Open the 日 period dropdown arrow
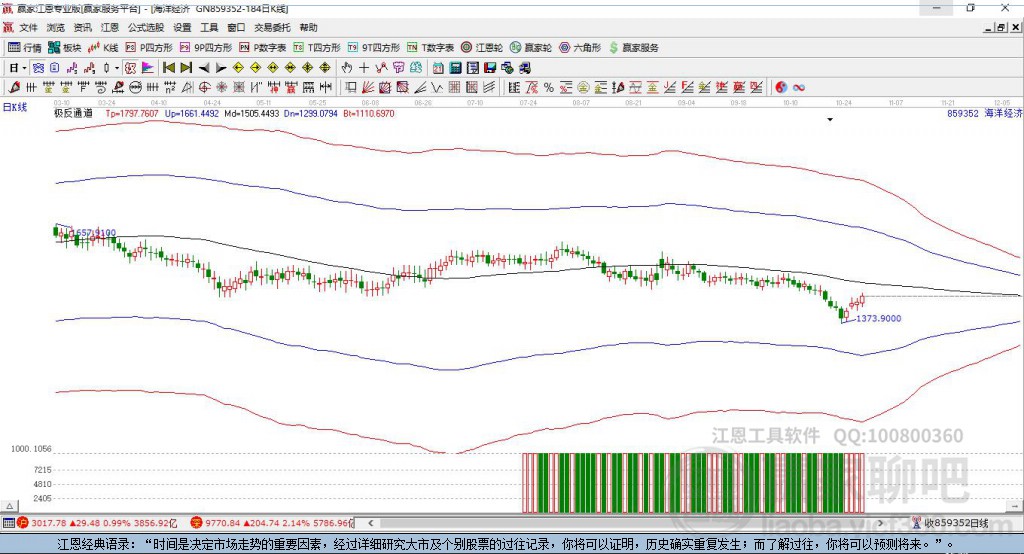The height and width of the screenshot is (554, 1024). click(x=24, y=67)
